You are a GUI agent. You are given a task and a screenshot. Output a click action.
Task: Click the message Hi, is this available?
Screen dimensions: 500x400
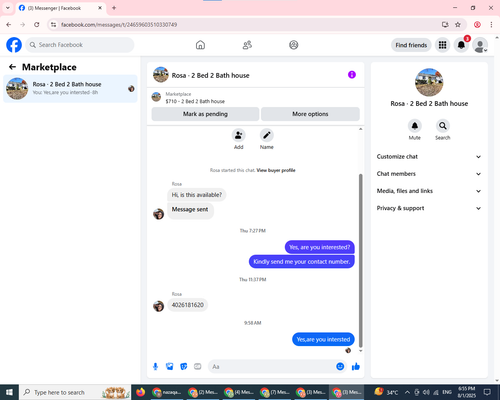197,195
